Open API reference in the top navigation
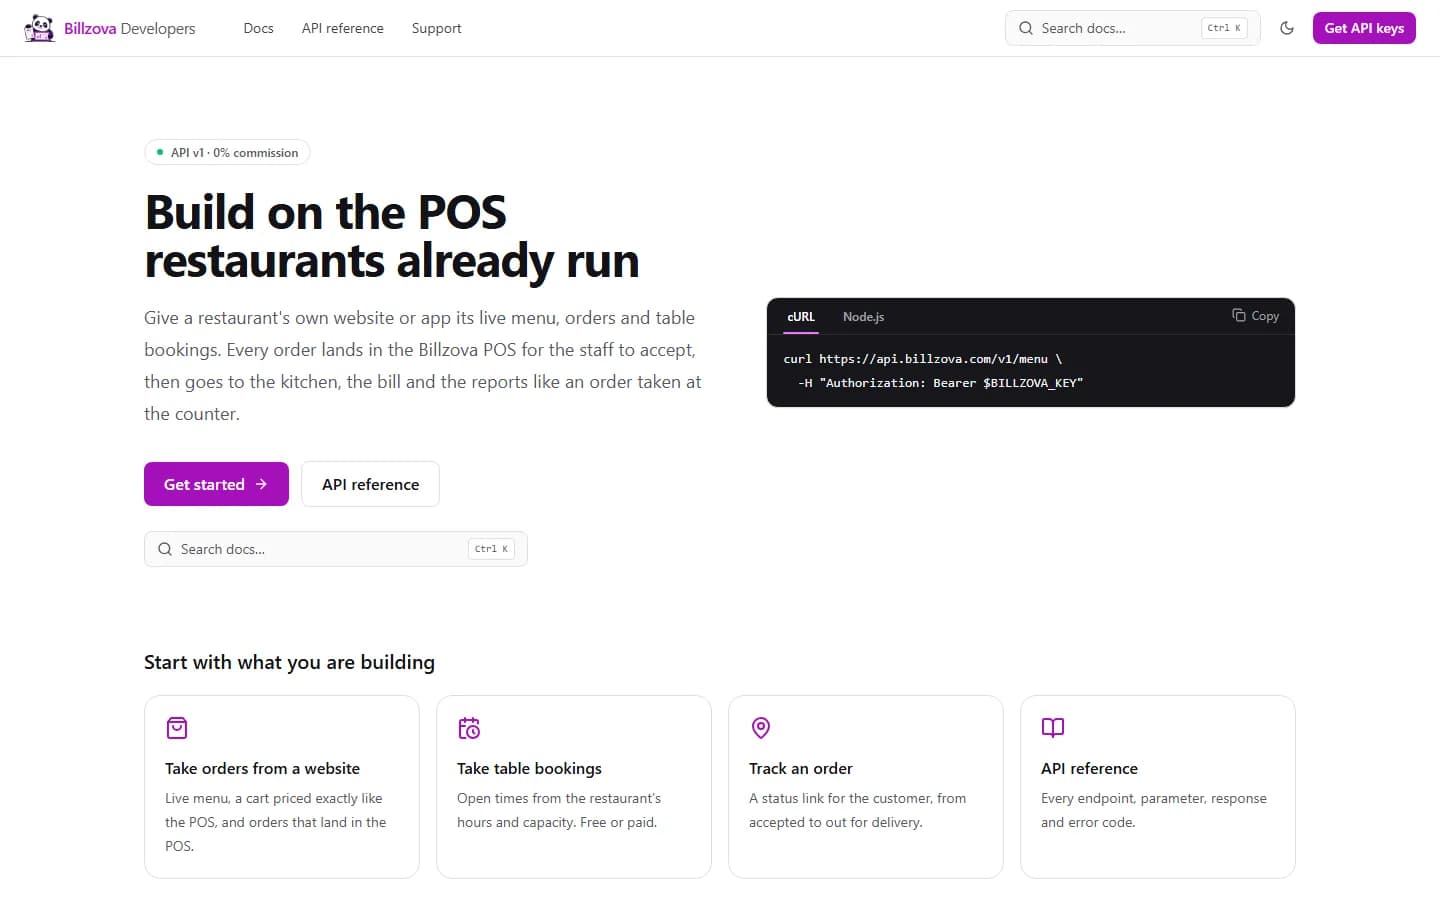Viewport: 1440px width, 900px height. (343, 28)
